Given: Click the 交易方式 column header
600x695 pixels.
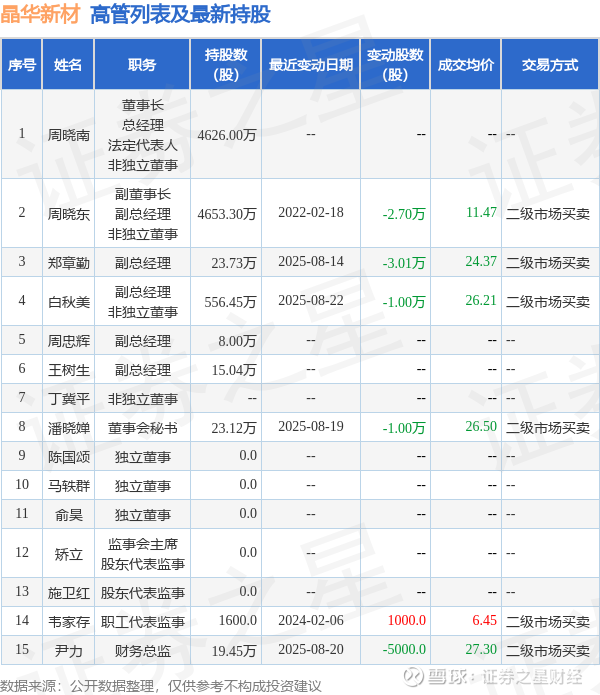Looking at the screenshot, I should click(550, 65).
